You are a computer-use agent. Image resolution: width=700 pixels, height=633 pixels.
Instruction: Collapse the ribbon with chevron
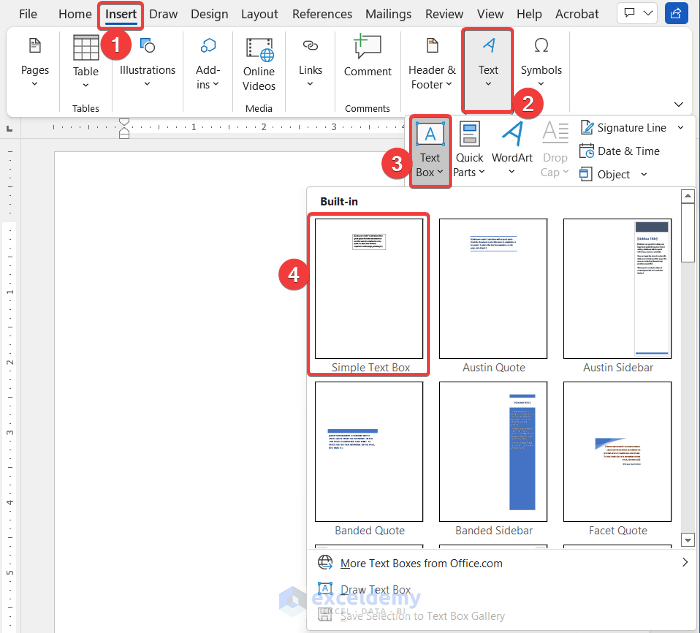click(x=679, y=104)
